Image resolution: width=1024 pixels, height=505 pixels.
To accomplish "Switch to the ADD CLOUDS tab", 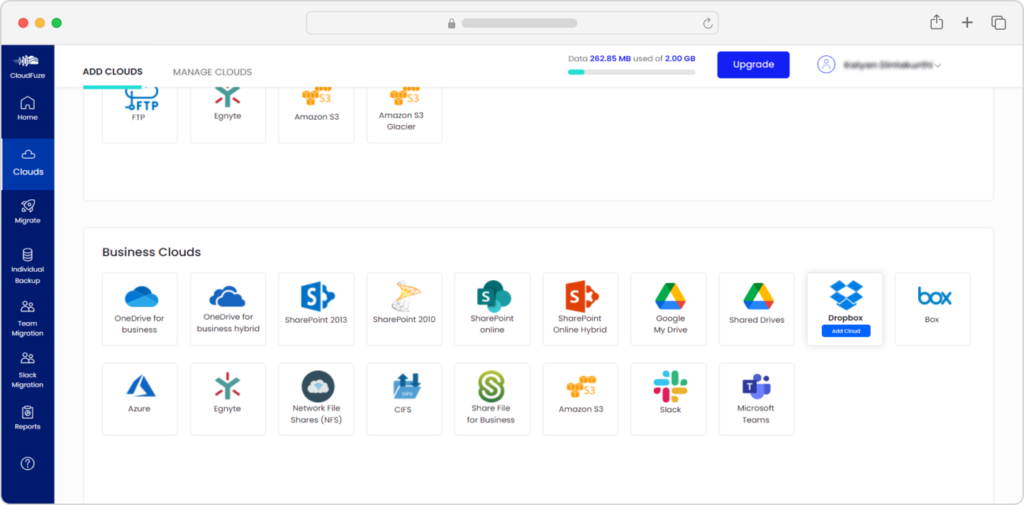I will 112,72.
